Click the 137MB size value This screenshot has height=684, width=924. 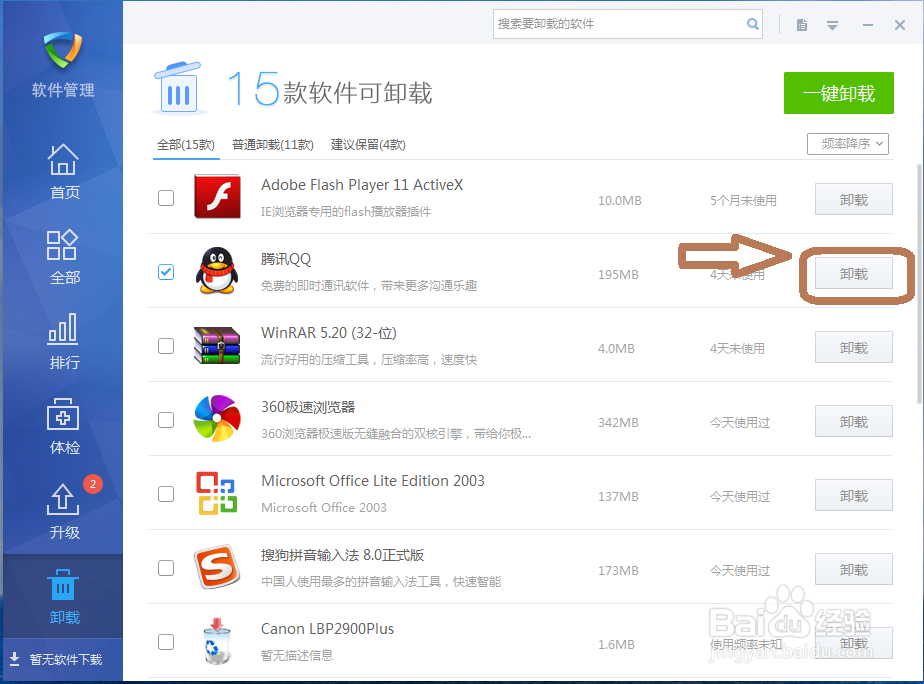(x=618, y=497)
